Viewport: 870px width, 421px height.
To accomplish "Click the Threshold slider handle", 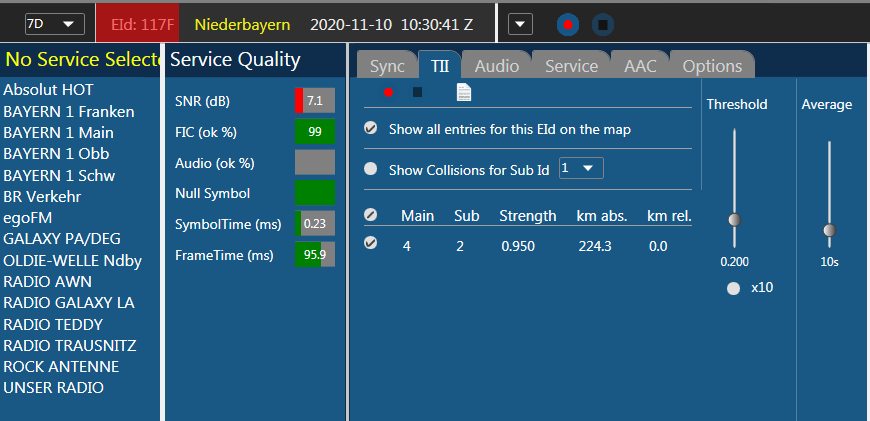I will coord(735,219).
